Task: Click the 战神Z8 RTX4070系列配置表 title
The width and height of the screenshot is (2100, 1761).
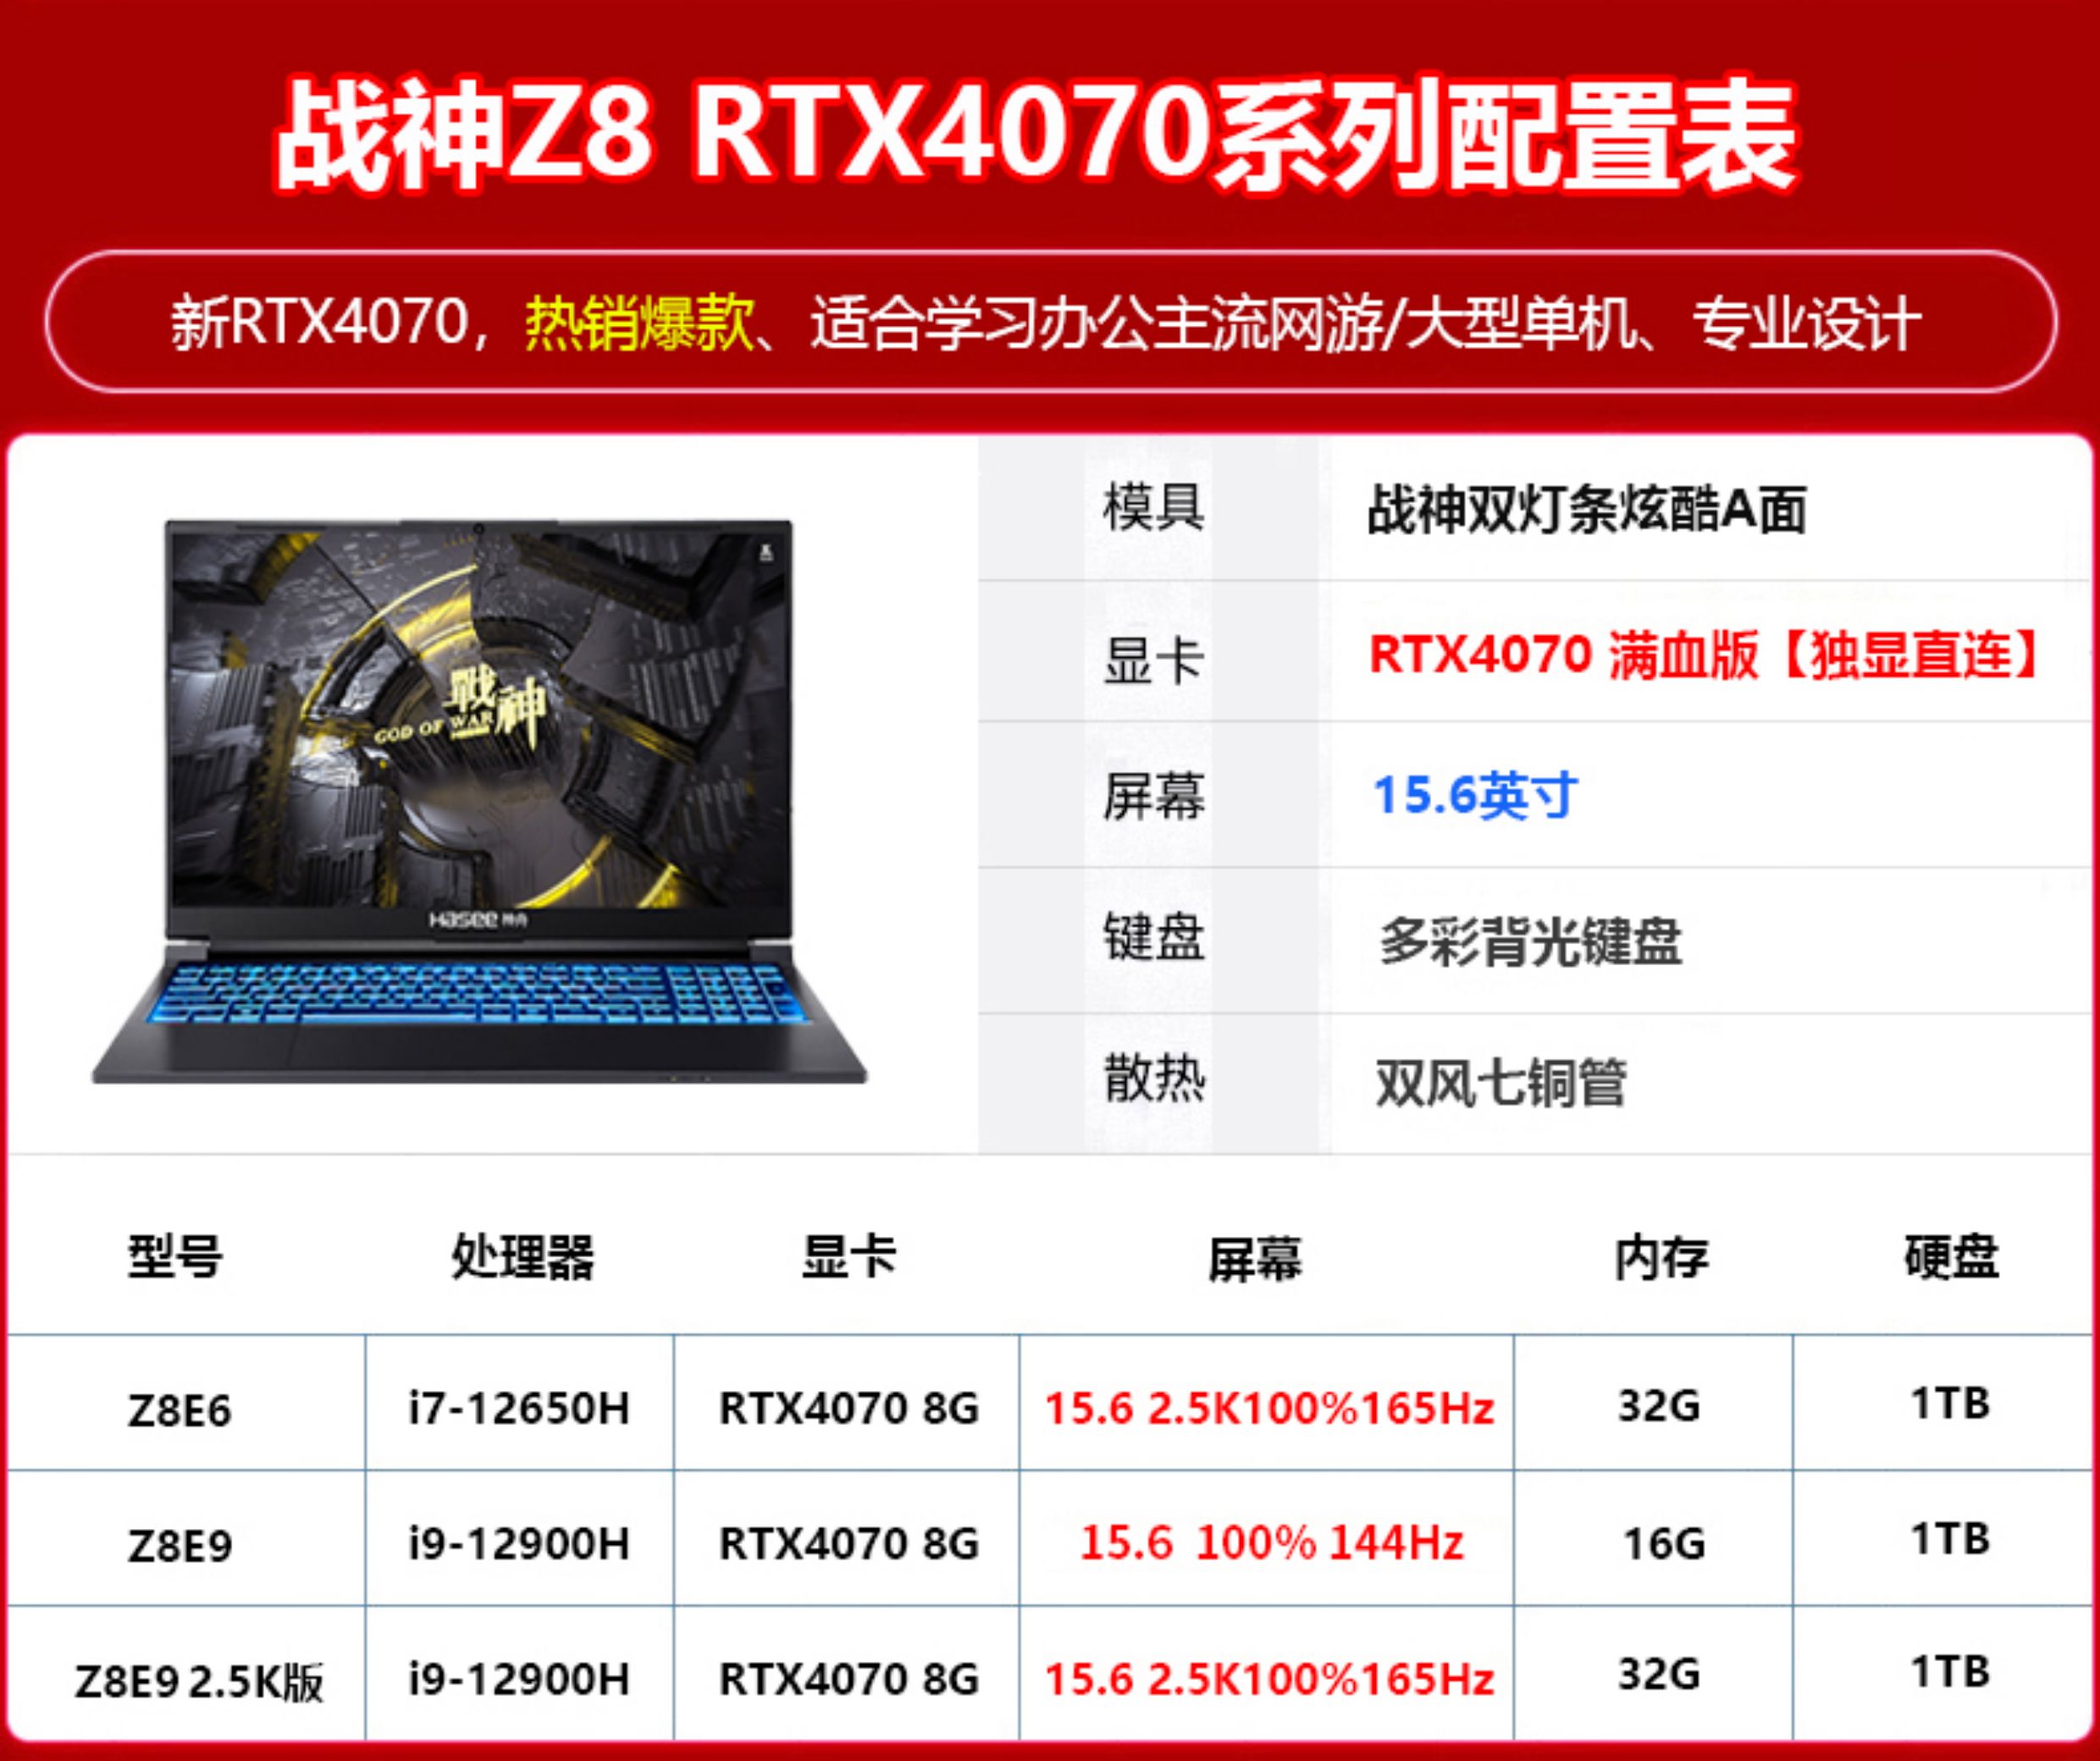Action: click(1035, 137)
